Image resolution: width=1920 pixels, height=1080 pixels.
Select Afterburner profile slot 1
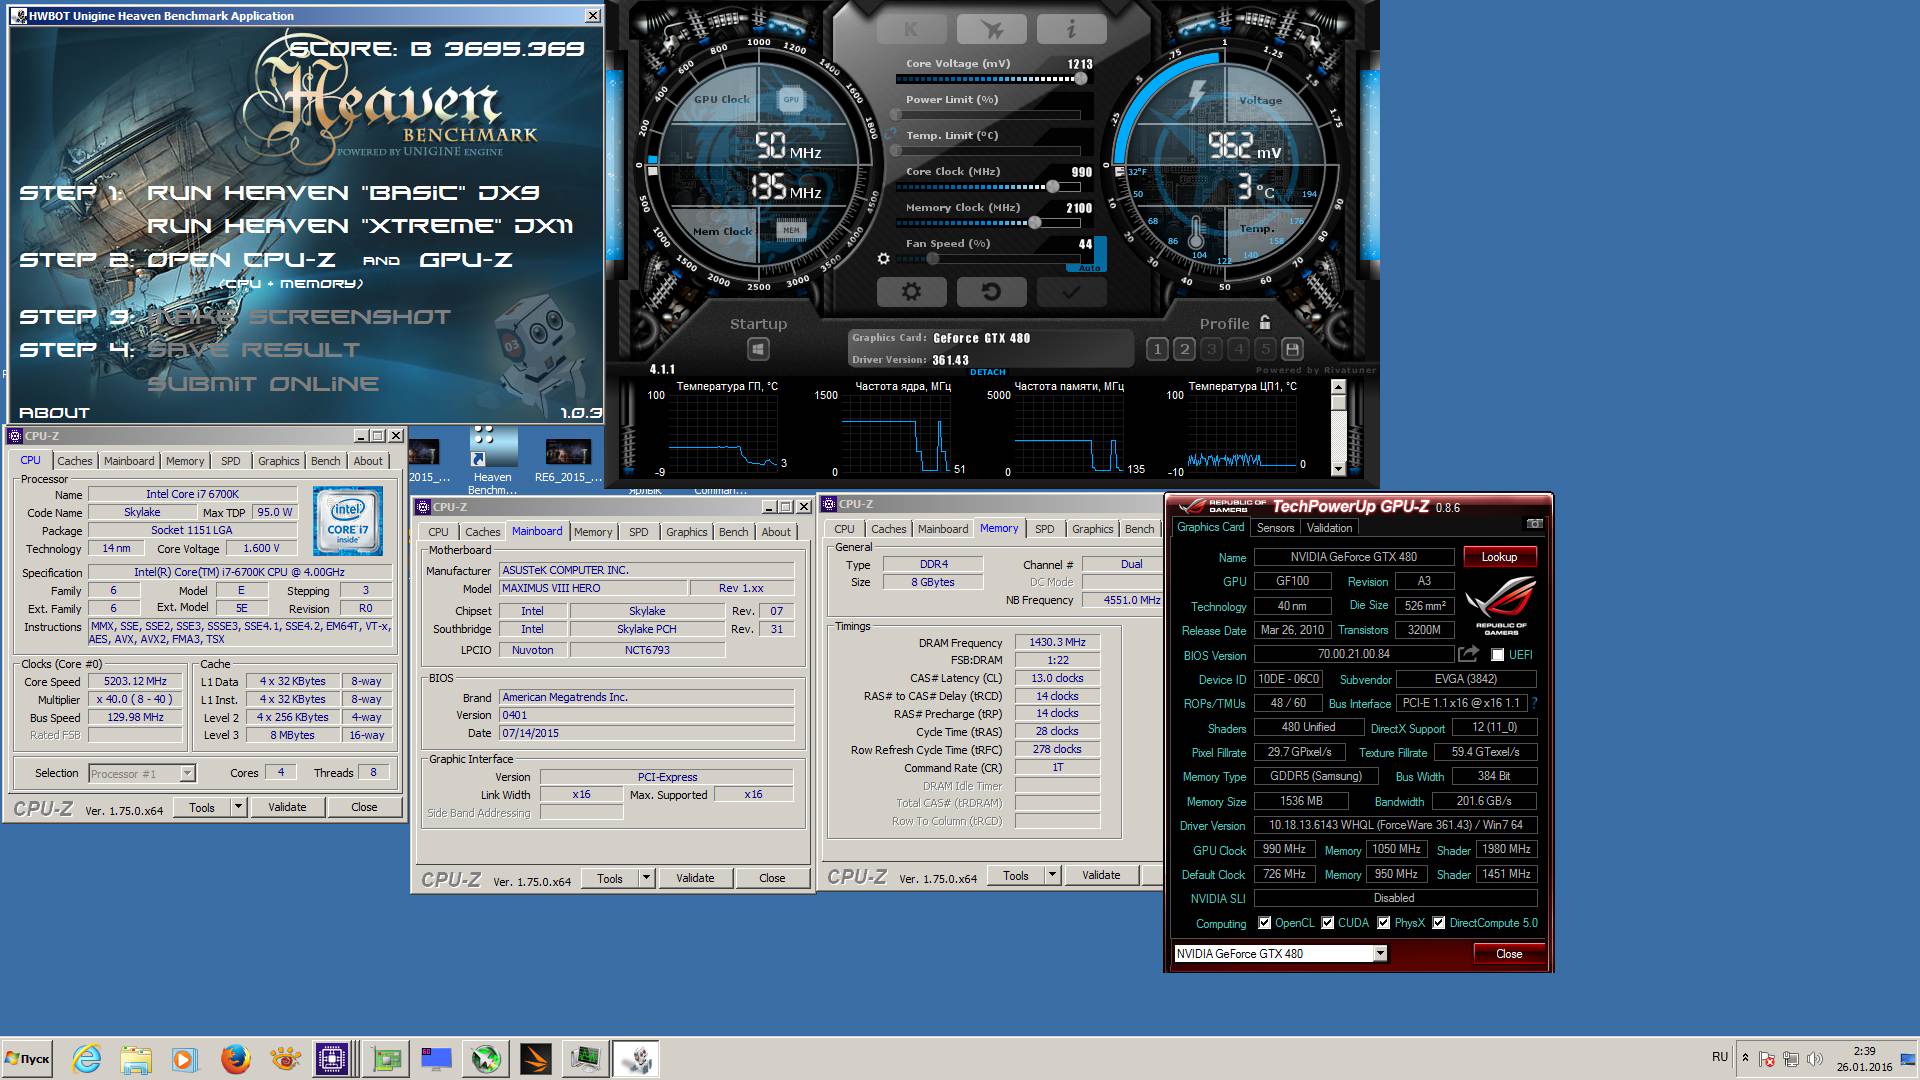pyautogui.click(x=1157, y=349)
